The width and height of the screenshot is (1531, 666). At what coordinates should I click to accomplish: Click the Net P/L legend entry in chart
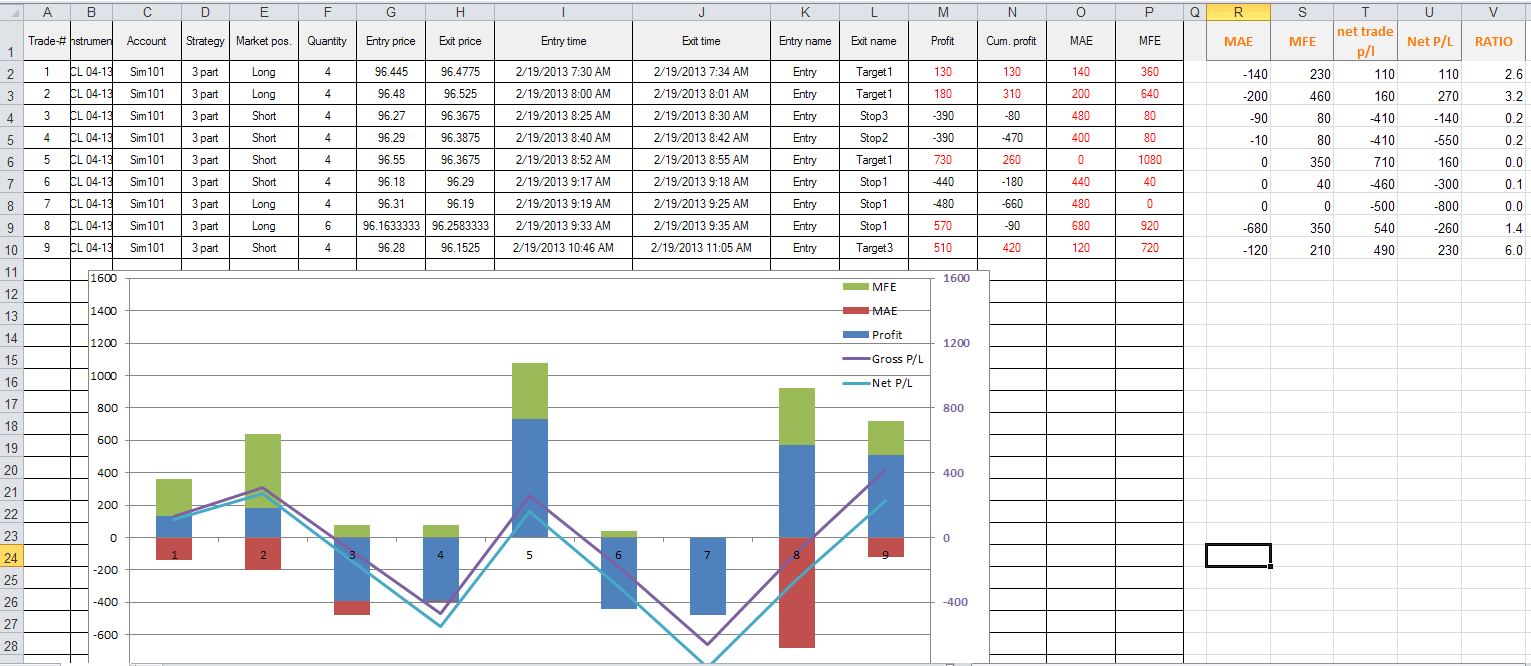coord(876,383)
